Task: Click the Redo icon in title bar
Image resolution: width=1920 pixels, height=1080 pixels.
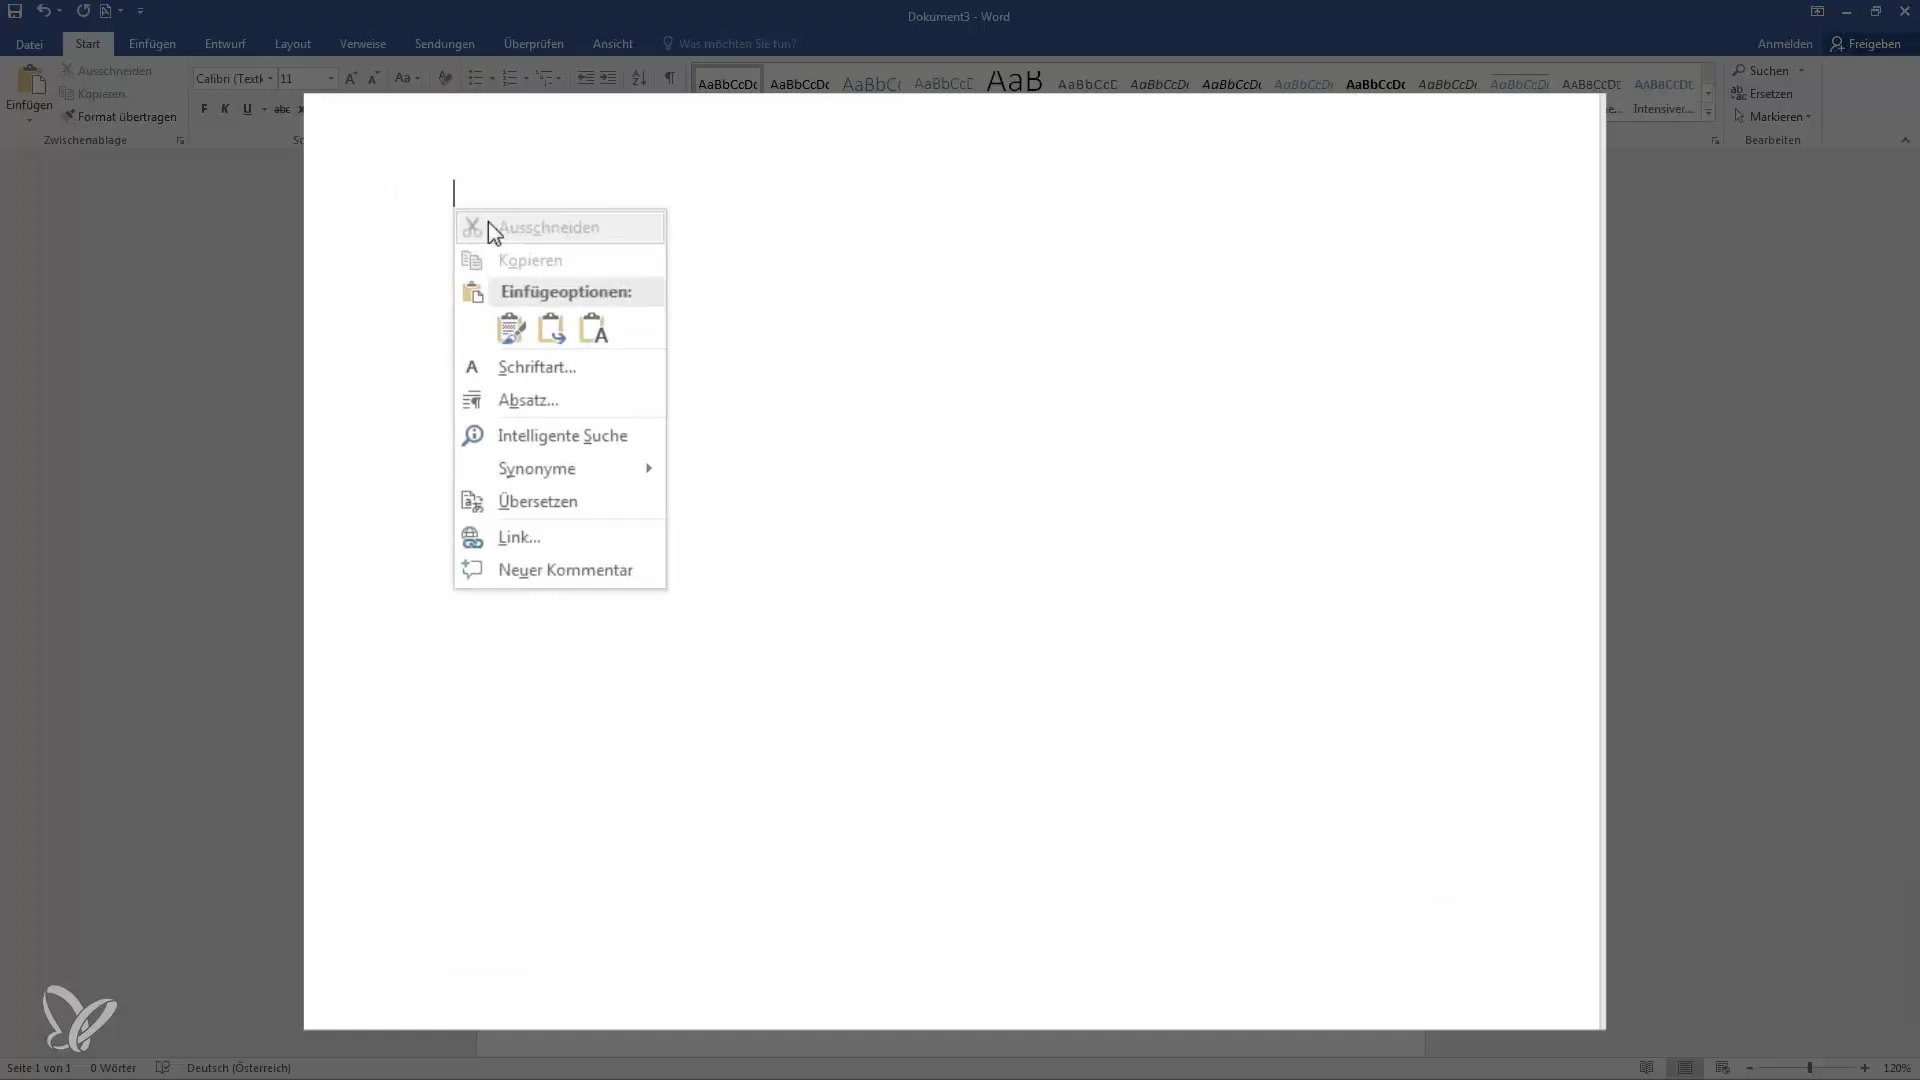Action: click(83, 11)
